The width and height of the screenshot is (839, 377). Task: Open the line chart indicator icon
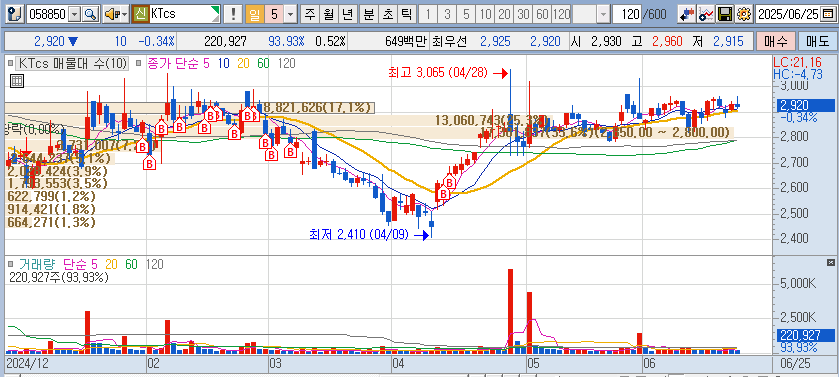pyautogui.click(x=706, y=14)
